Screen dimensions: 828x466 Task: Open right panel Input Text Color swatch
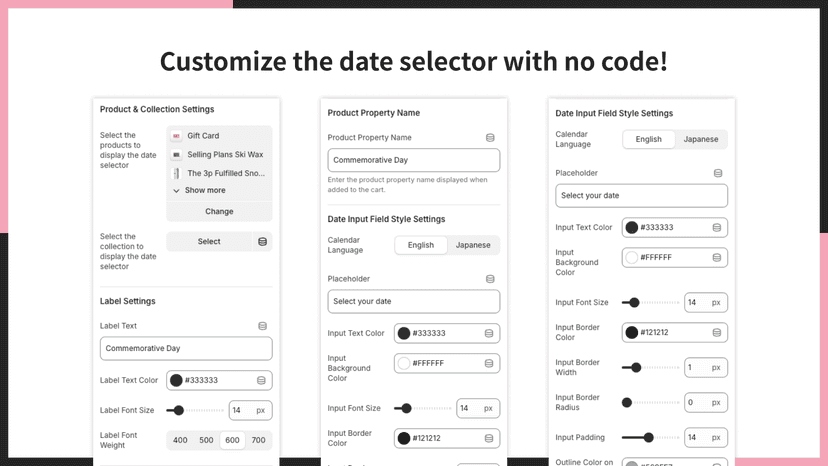tap(632, 228)
